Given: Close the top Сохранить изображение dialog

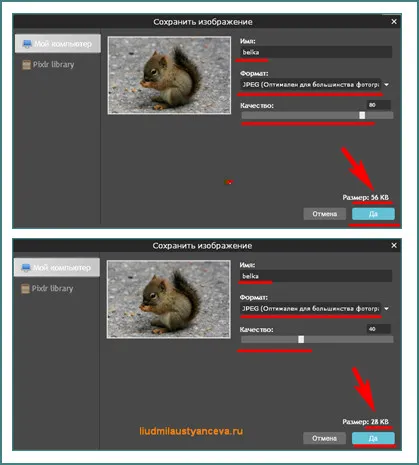Looking at the screenshot, I should [x=394, y=22].
